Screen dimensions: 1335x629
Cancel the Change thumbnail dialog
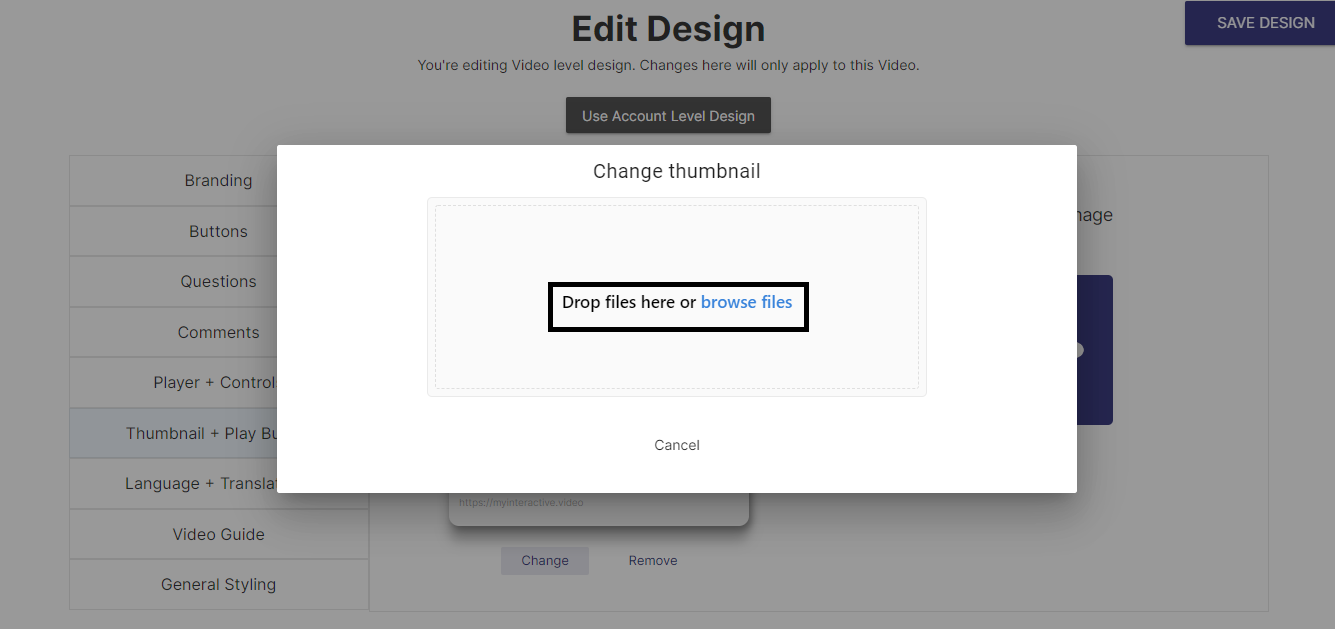pyautogui.click(x=677, y=445)
